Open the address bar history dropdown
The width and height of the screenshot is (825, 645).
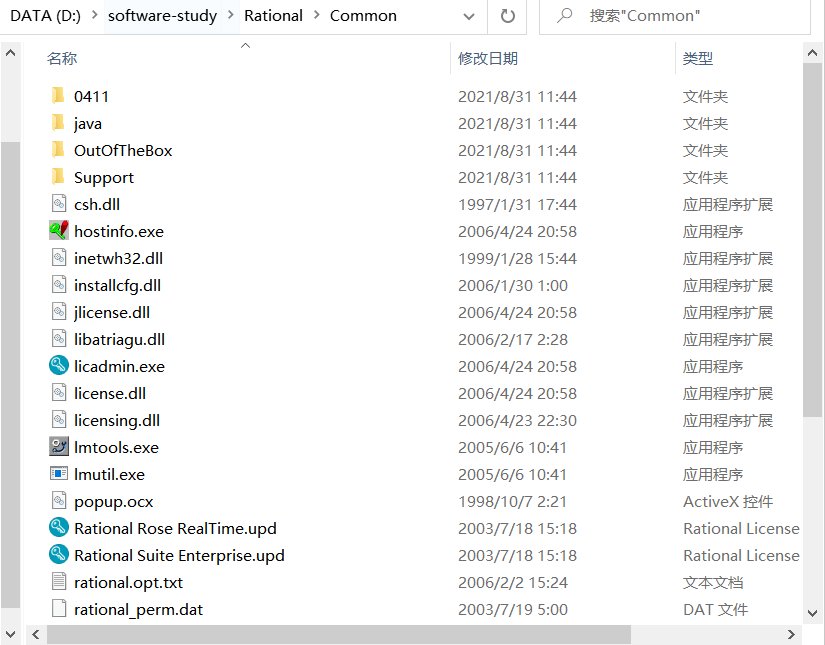[x=468, y=16]
